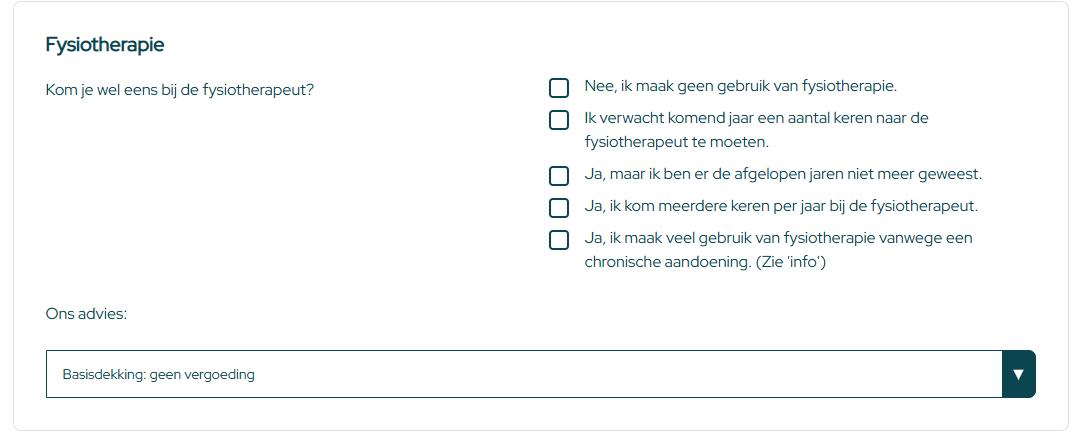Click the text line "fysiotherapeut te moeten."
This screenshot has height=439, width=1075.
676,142
